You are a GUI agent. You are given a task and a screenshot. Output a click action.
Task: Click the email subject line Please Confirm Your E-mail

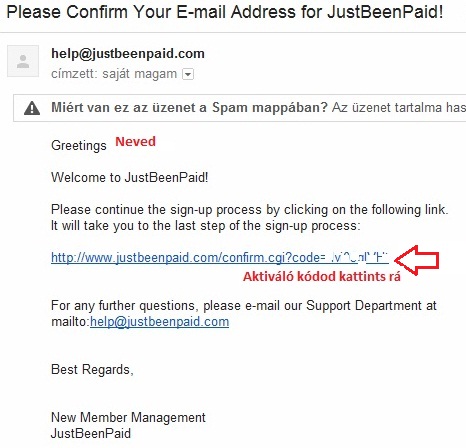225,12
